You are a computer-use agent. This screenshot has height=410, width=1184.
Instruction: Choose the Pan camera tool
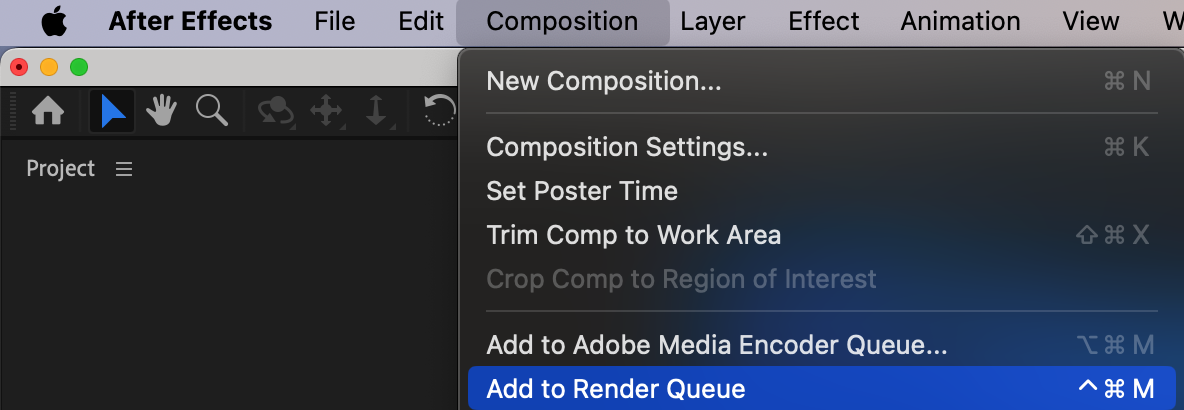[x=327, y=111]
